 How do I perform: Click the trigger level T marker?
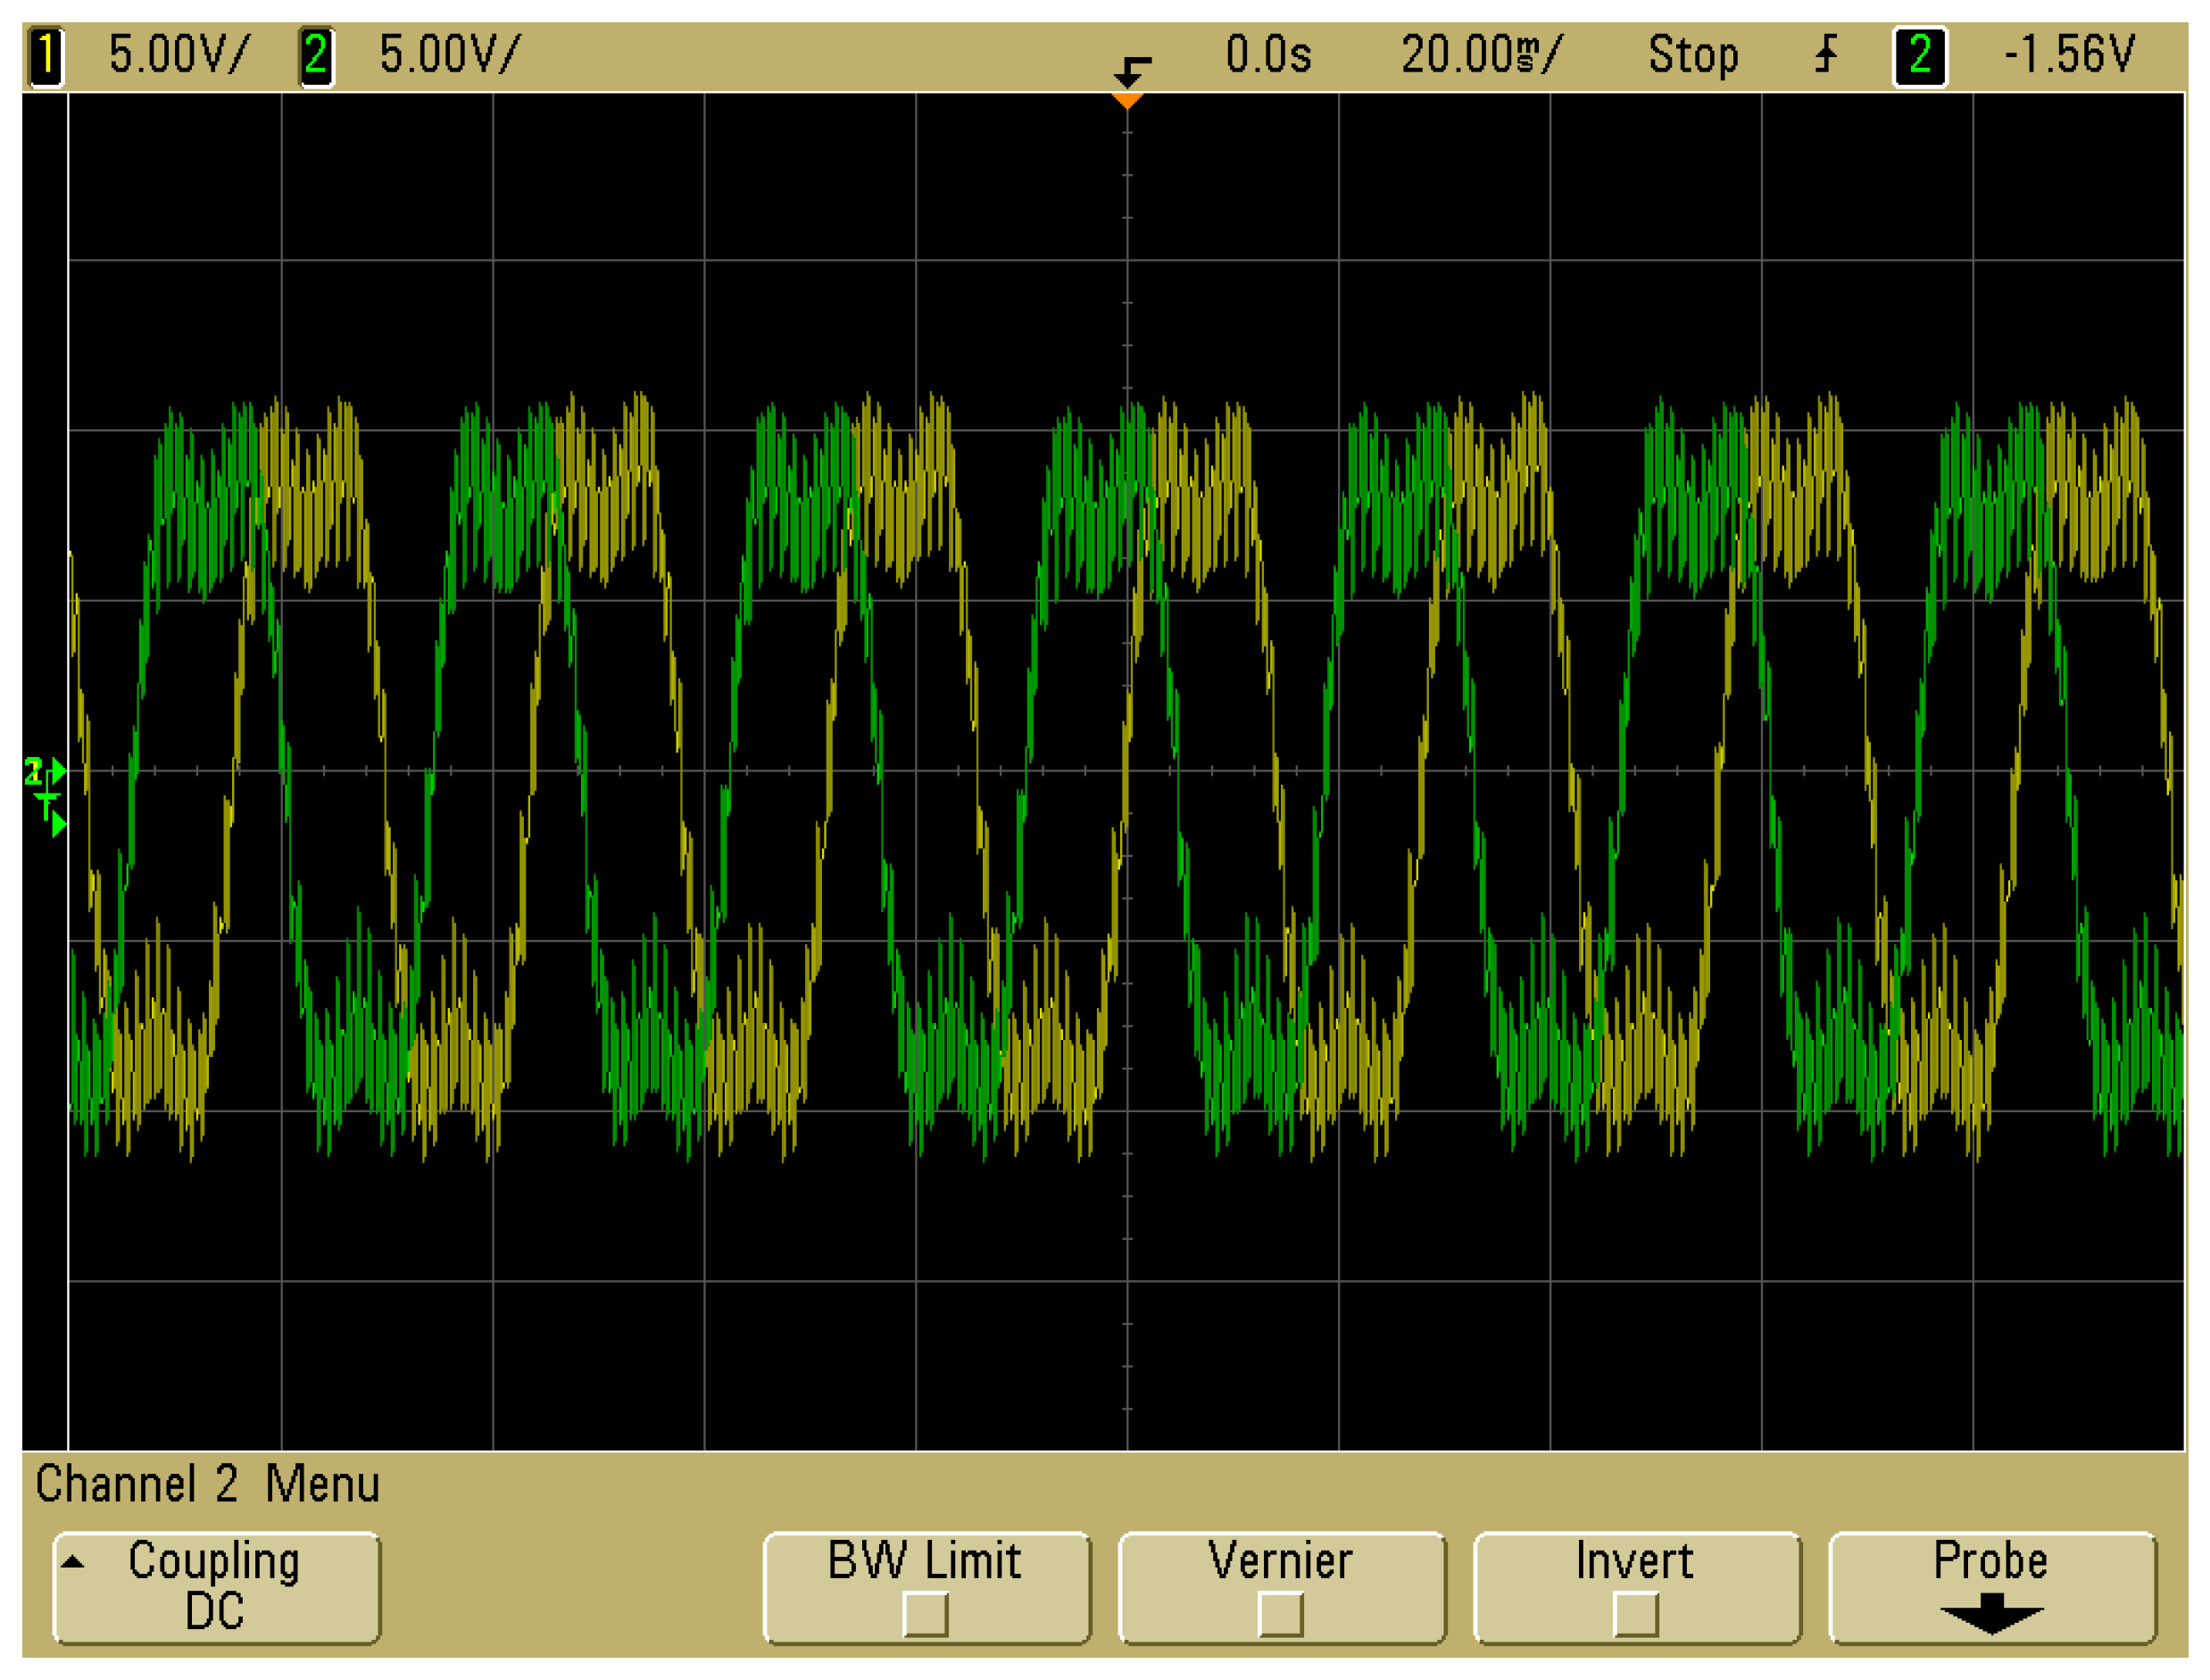(x=50, y=813)
